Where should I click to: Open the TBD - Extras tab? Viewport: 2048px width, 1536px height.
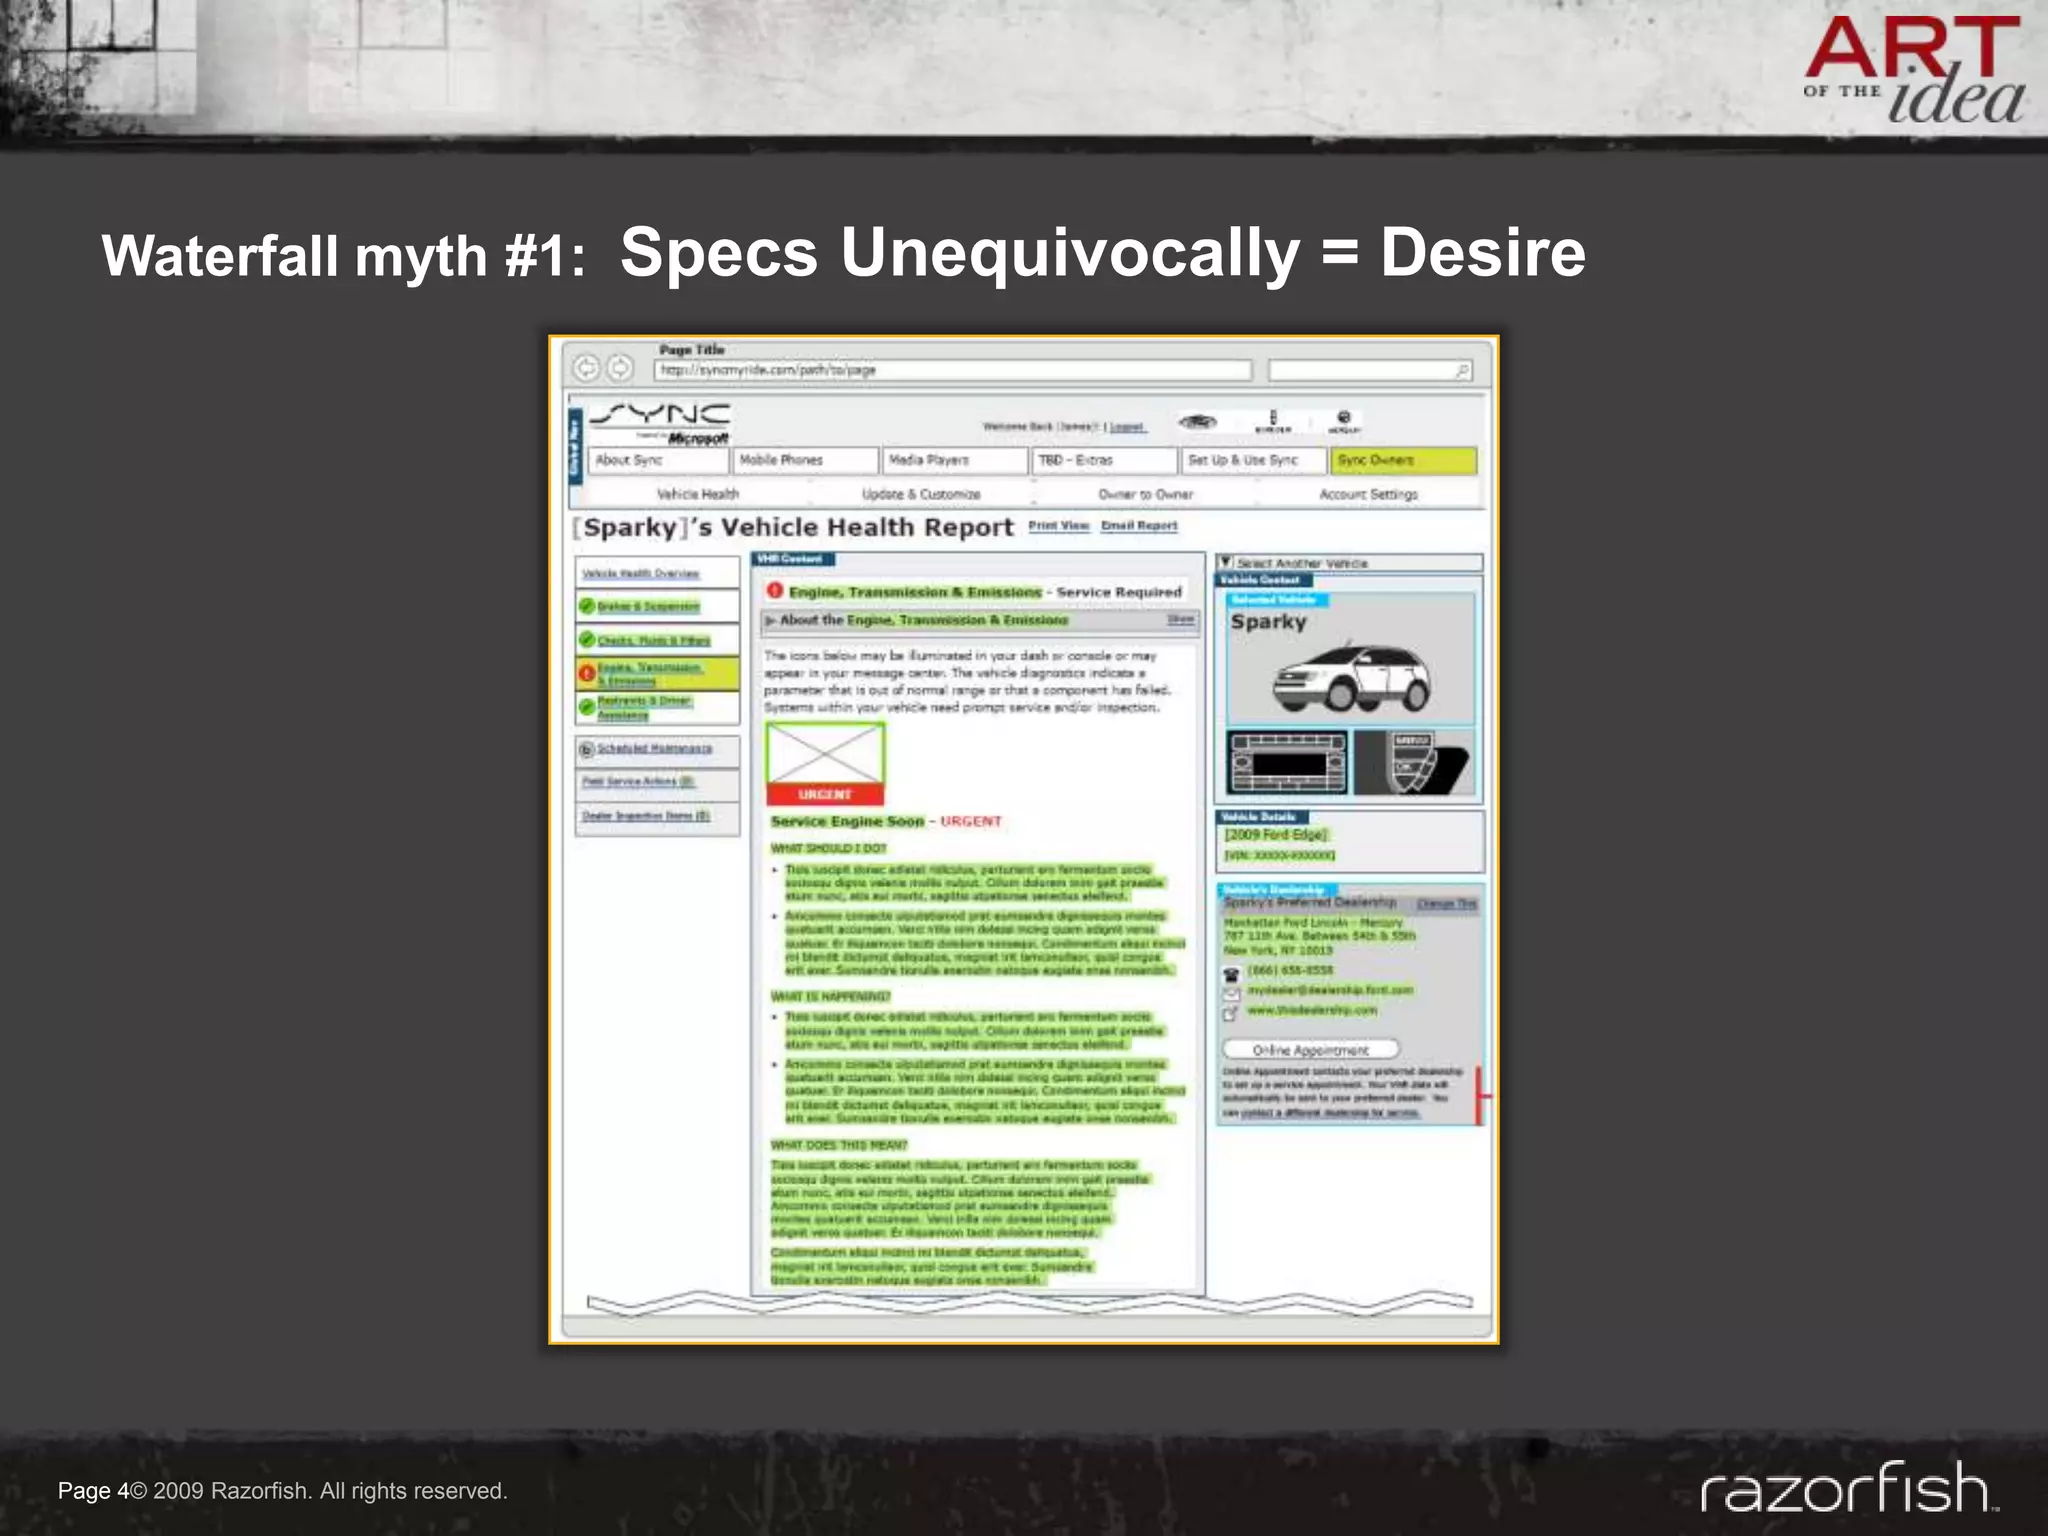pos(1104,460)
